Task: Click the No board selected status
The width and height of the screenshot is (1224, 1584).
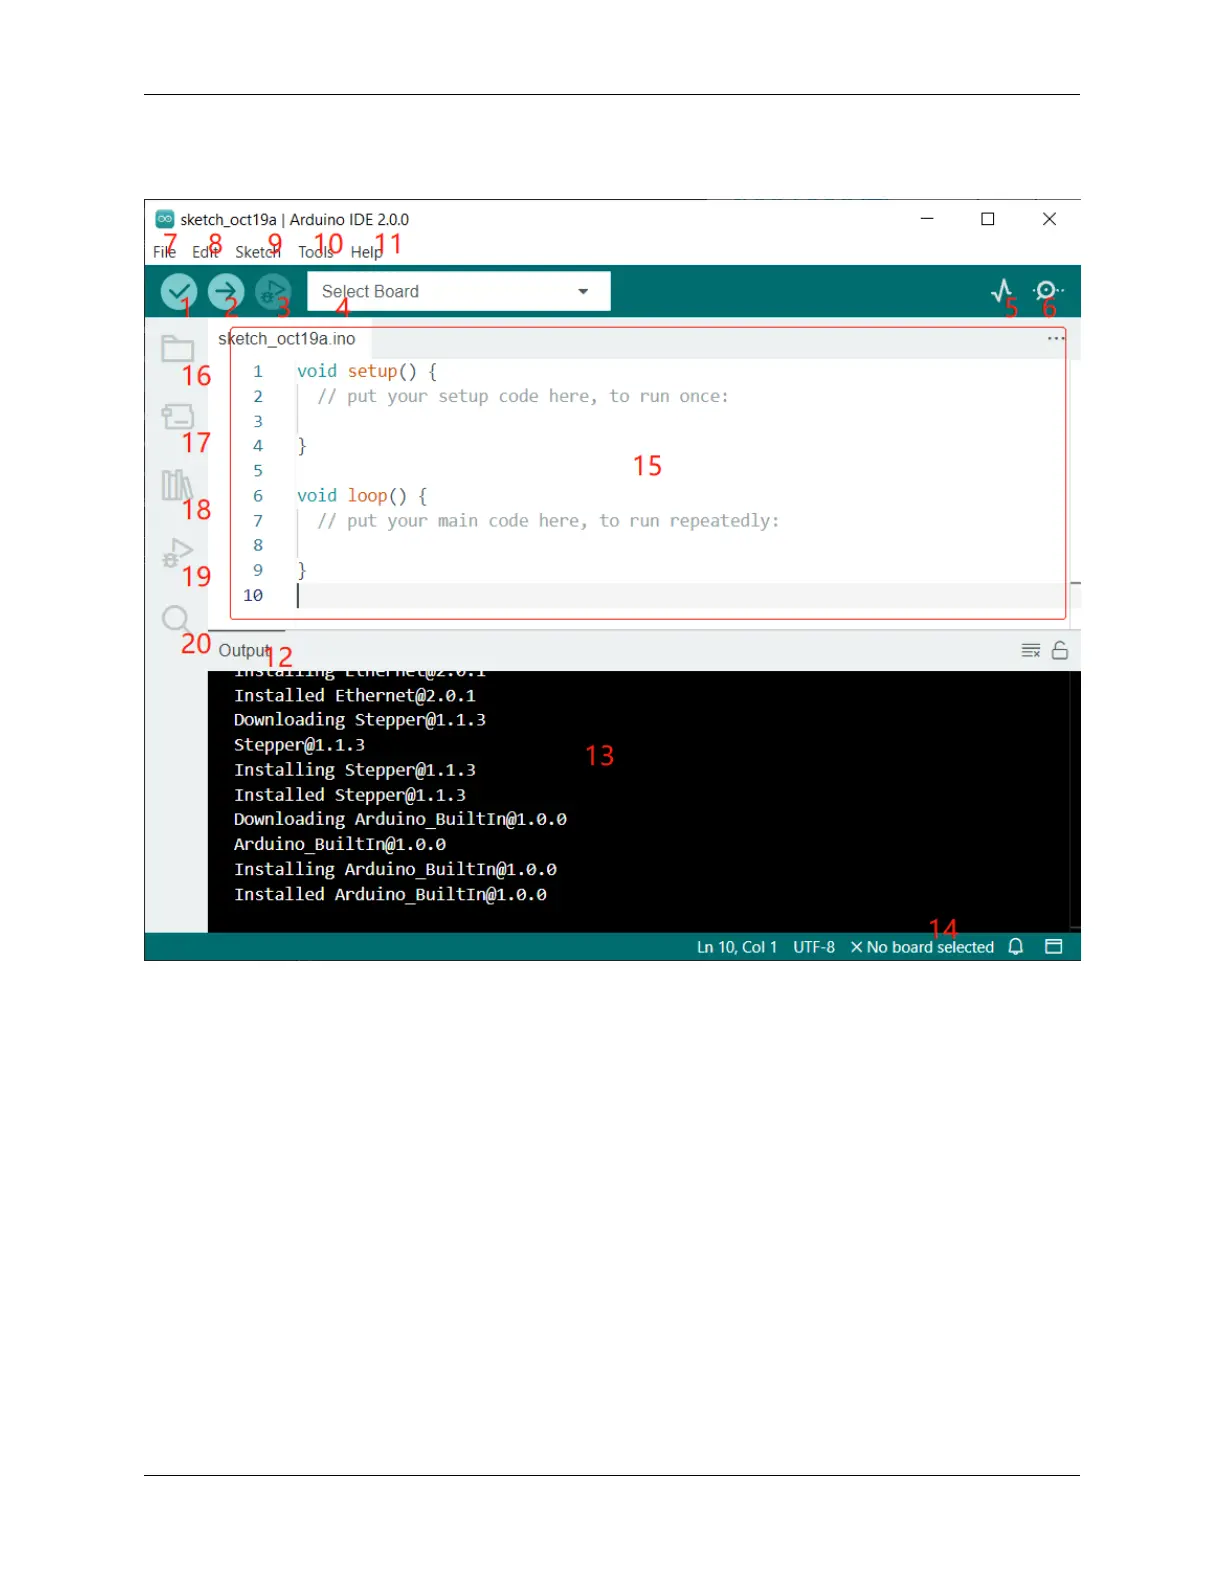Action: tap(922, 947)
